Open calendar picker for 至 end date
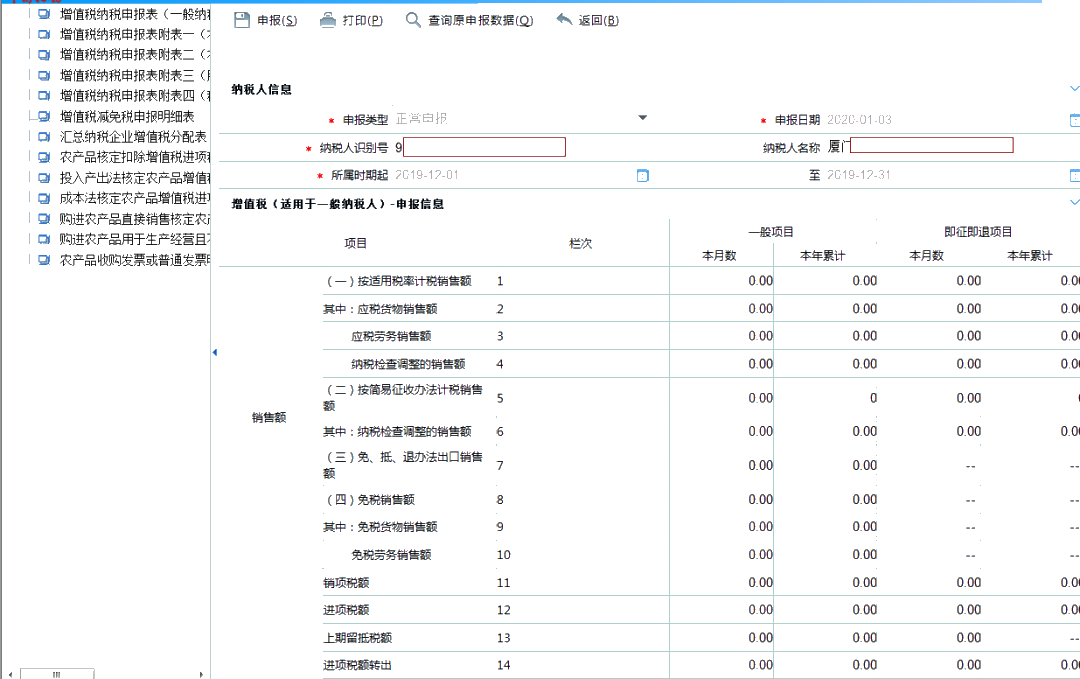The height and width of the screenshot is (679, 1080). coord(1076,175)
